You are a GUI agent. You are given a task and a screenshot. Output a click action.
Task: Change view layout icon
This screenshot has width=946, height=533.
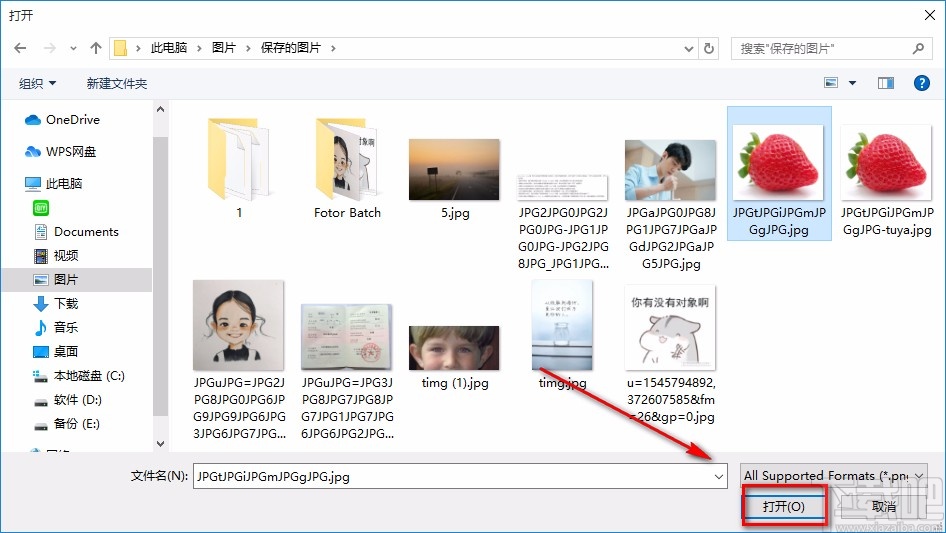point(831,83)
